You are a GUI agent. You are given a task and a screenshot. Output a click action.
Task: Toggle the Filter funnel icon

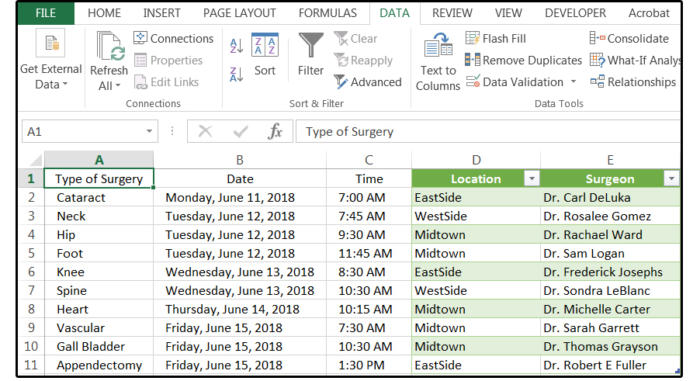click(x=311, y=45)
